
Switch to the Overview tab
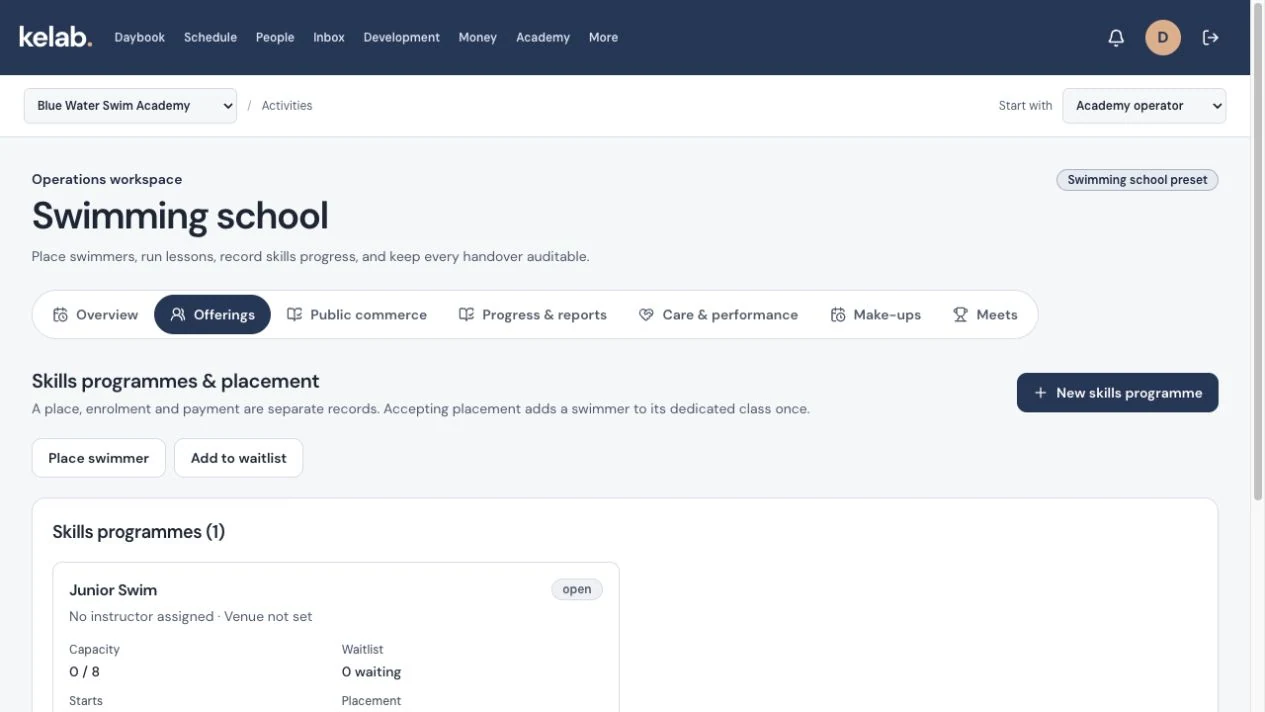coord(95,315)
